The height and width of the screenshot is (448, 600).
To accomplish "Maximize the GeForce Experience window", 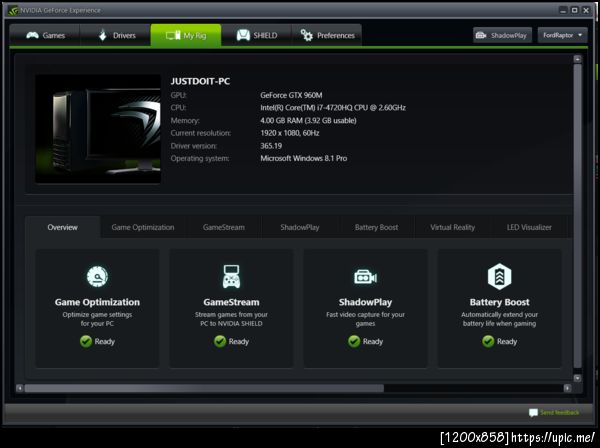I will point(574,10).
